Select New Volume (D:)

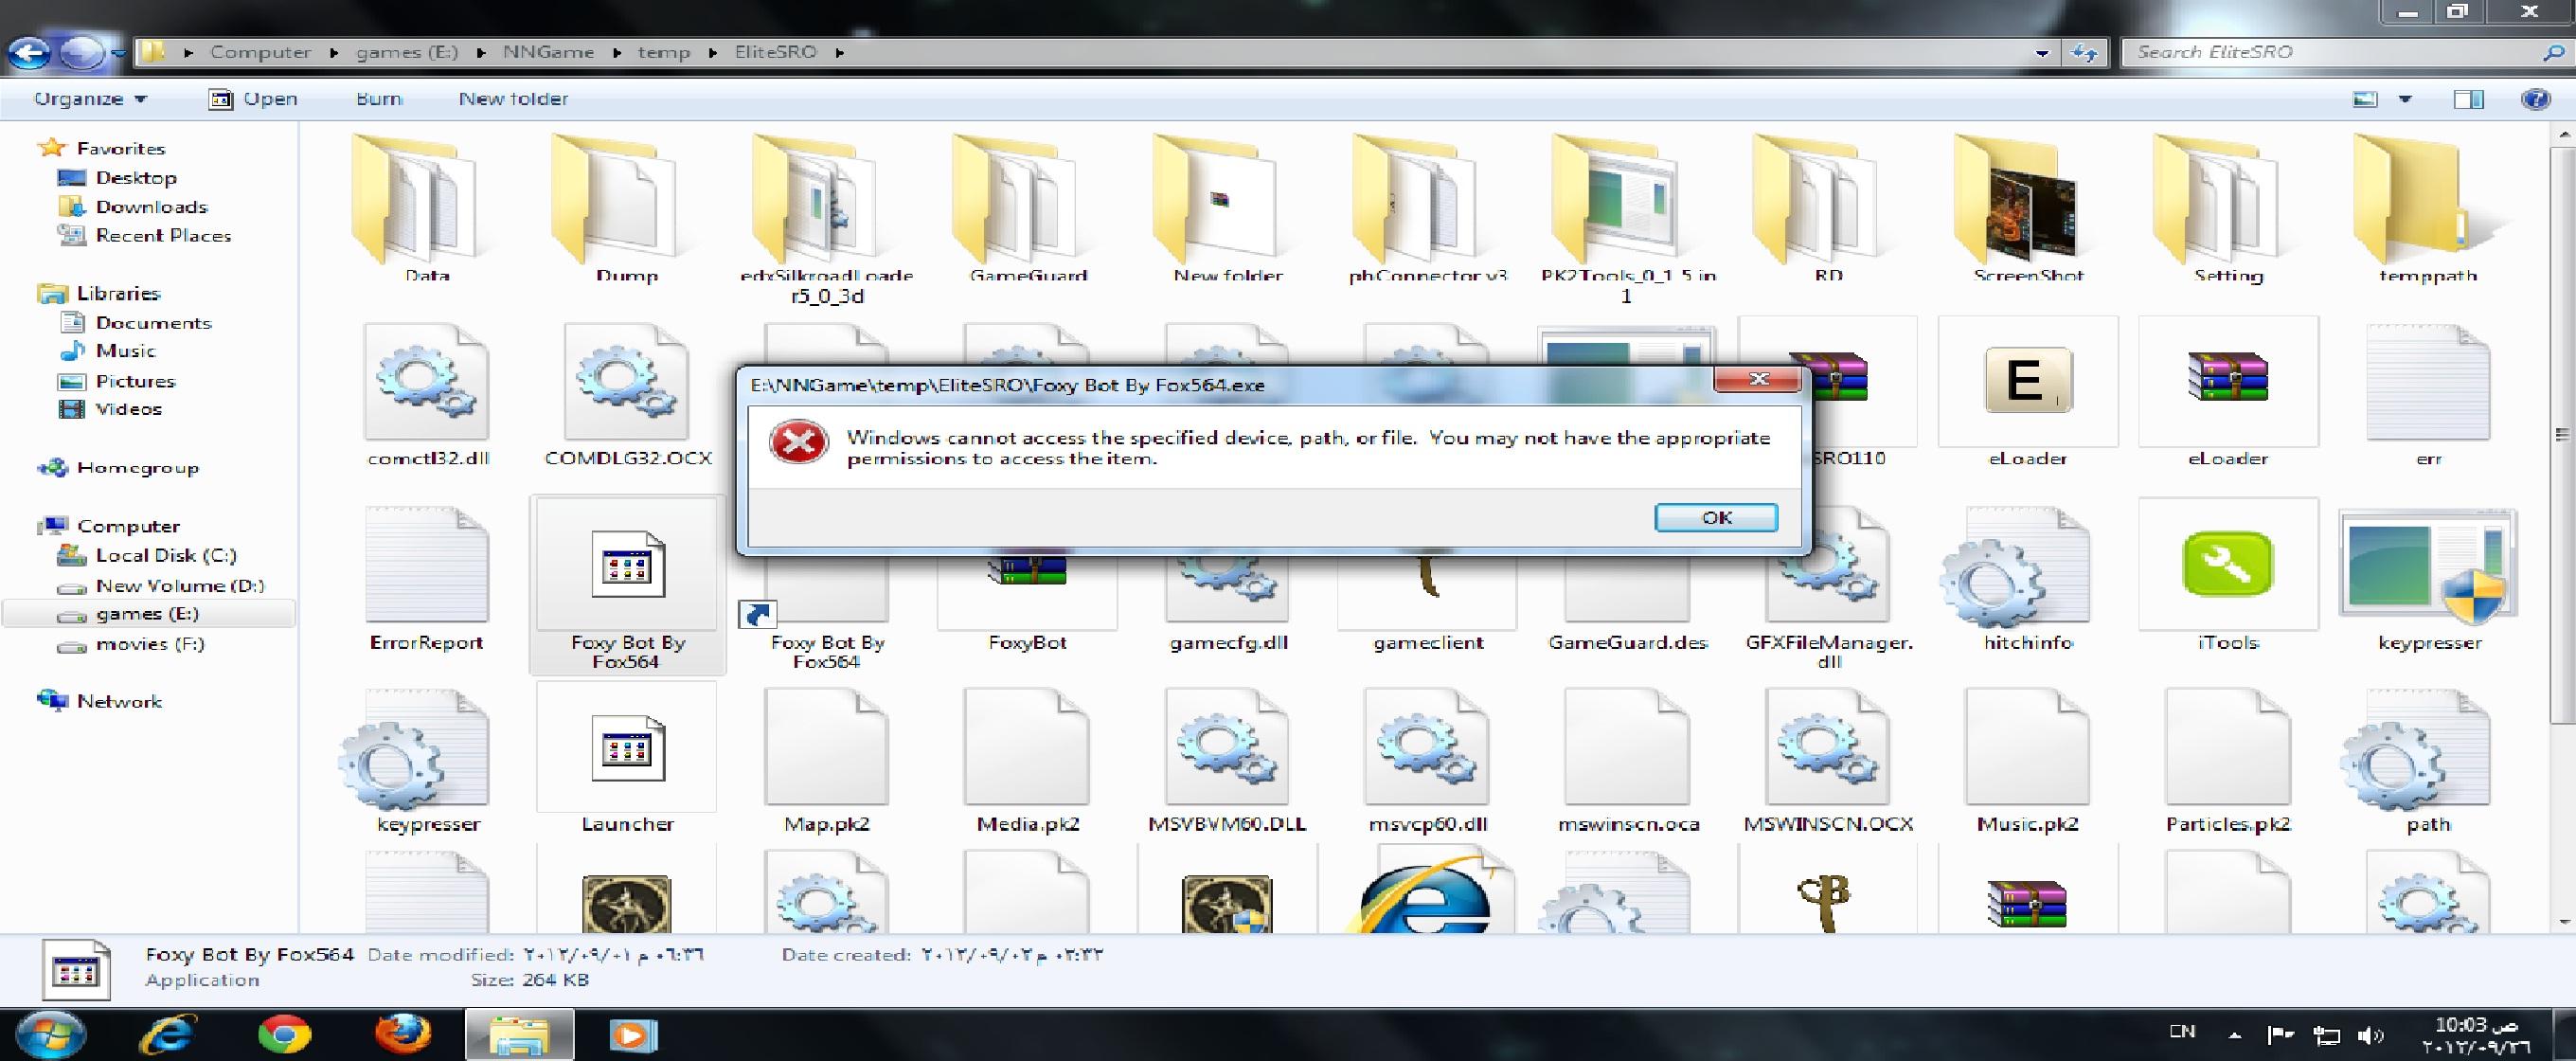click(x=179, y=586)
